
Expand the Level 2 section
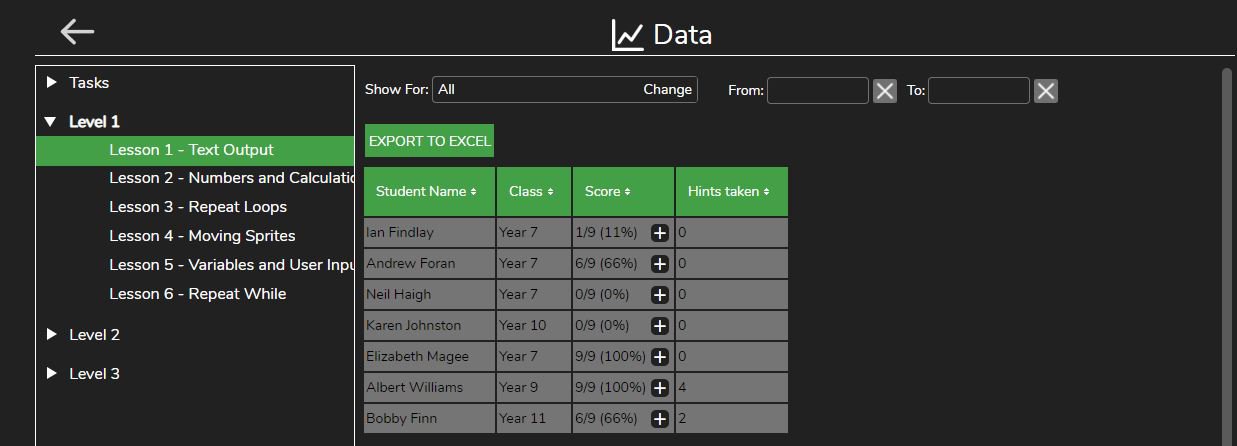(52, 335)
